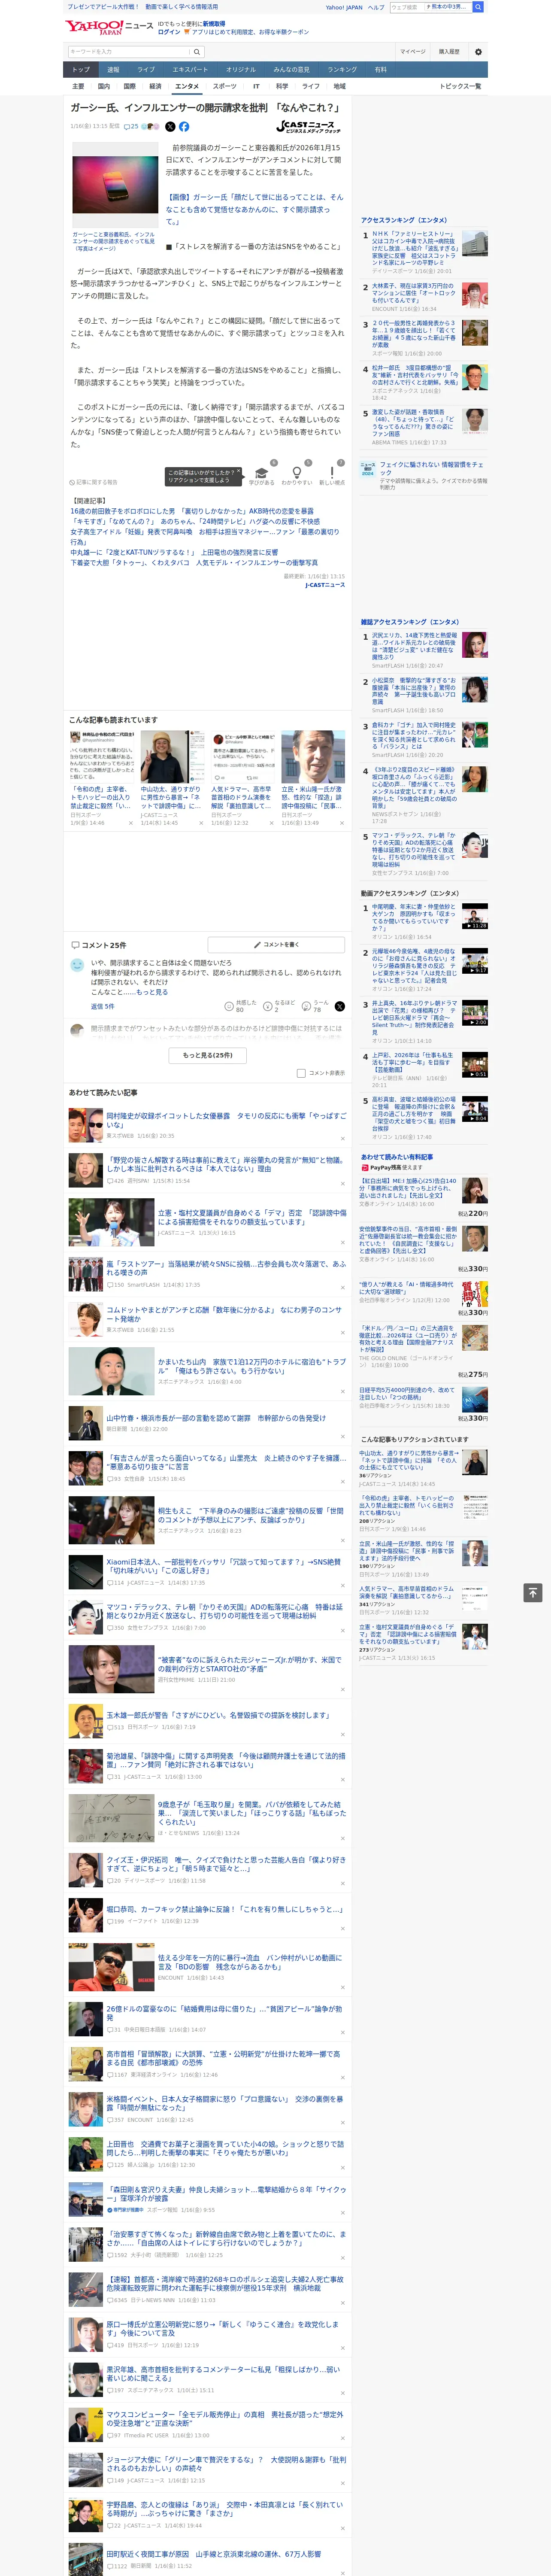Focus the ウェブ検索 input field
The width and height of the screenshot is (551, 2576).
(406, 7)
